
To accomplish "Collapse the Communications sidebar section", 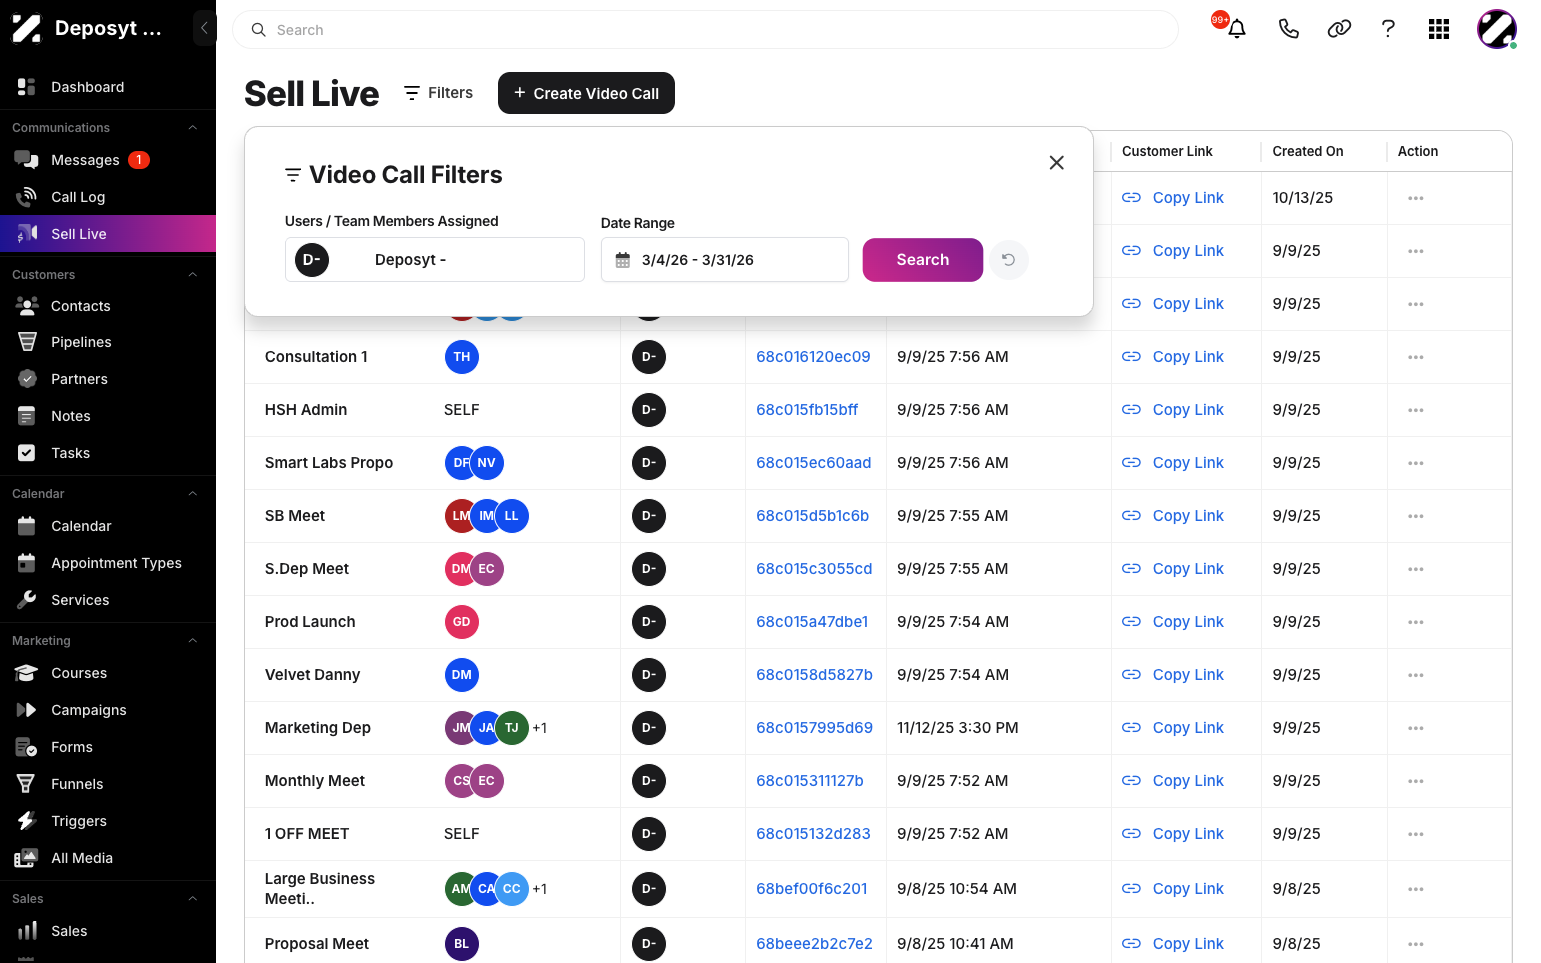I will tap(193, 128).
